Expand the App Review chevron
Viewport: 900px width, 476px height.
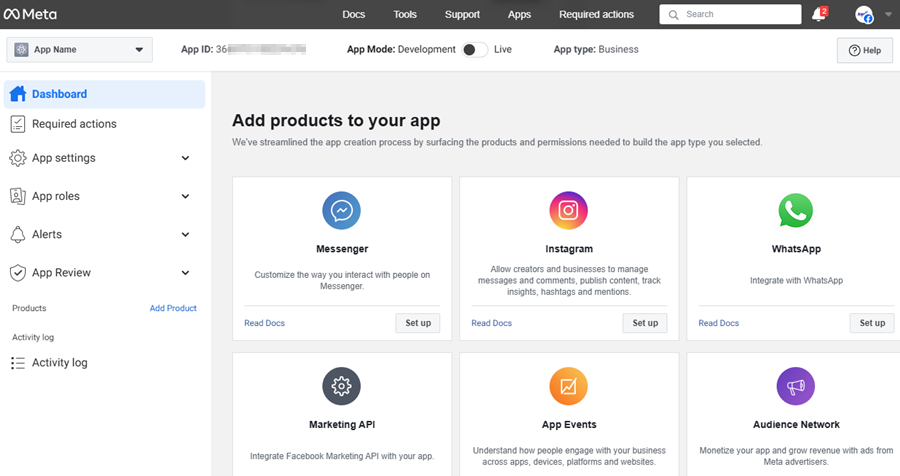185,273
